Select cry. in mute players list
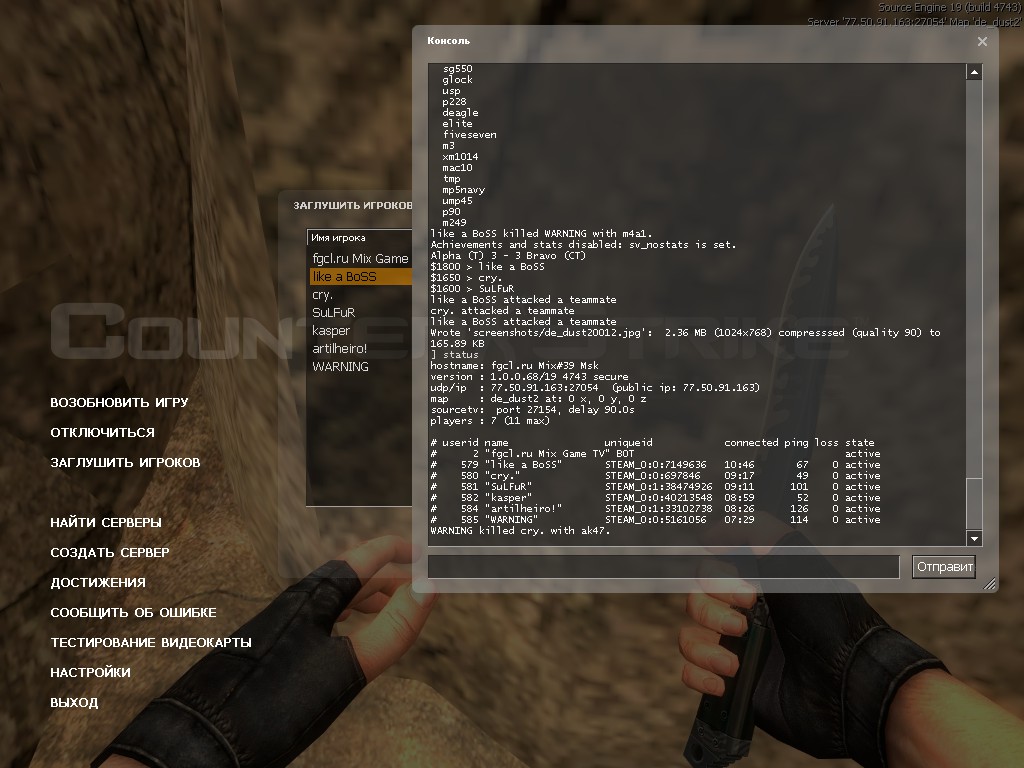Viewport: 1024px width, 768px height. click(360, 295)
